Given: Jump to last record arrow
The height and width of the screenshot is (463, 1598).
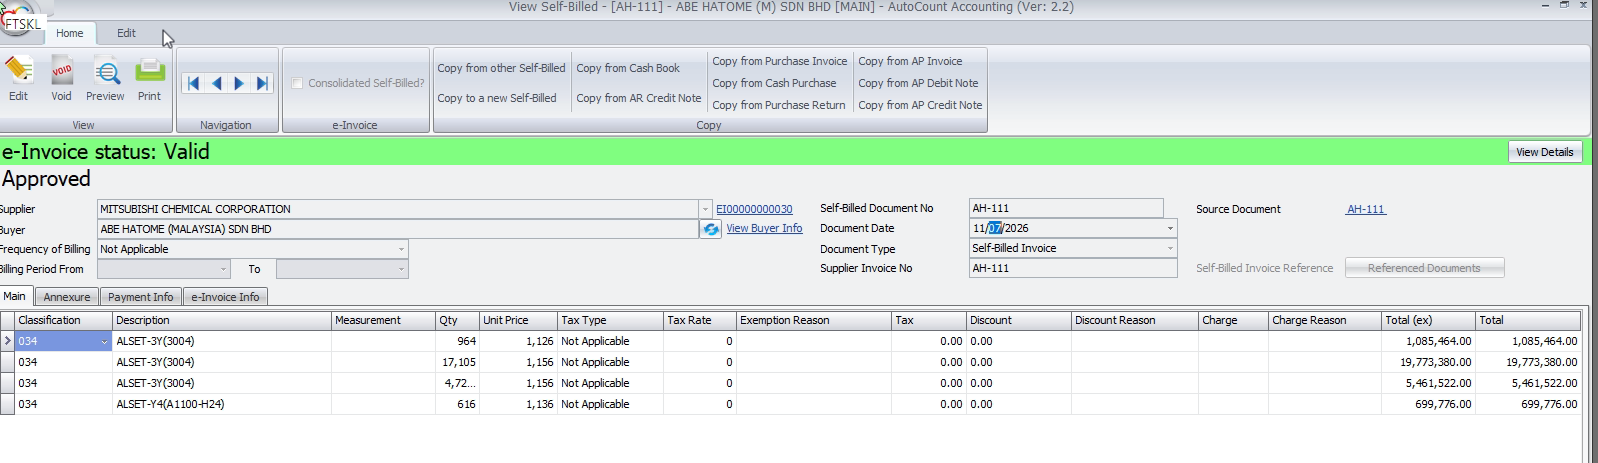Looking at the screenshot, I should pos(261,83).
